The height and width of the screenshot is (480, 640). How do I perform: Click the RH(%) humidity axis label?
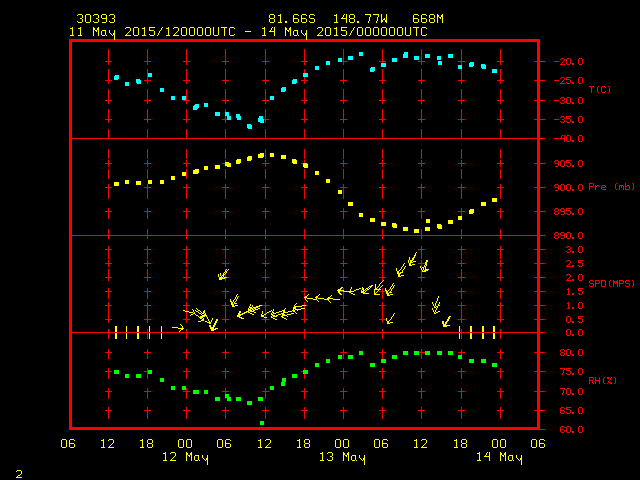pos(602,380)
